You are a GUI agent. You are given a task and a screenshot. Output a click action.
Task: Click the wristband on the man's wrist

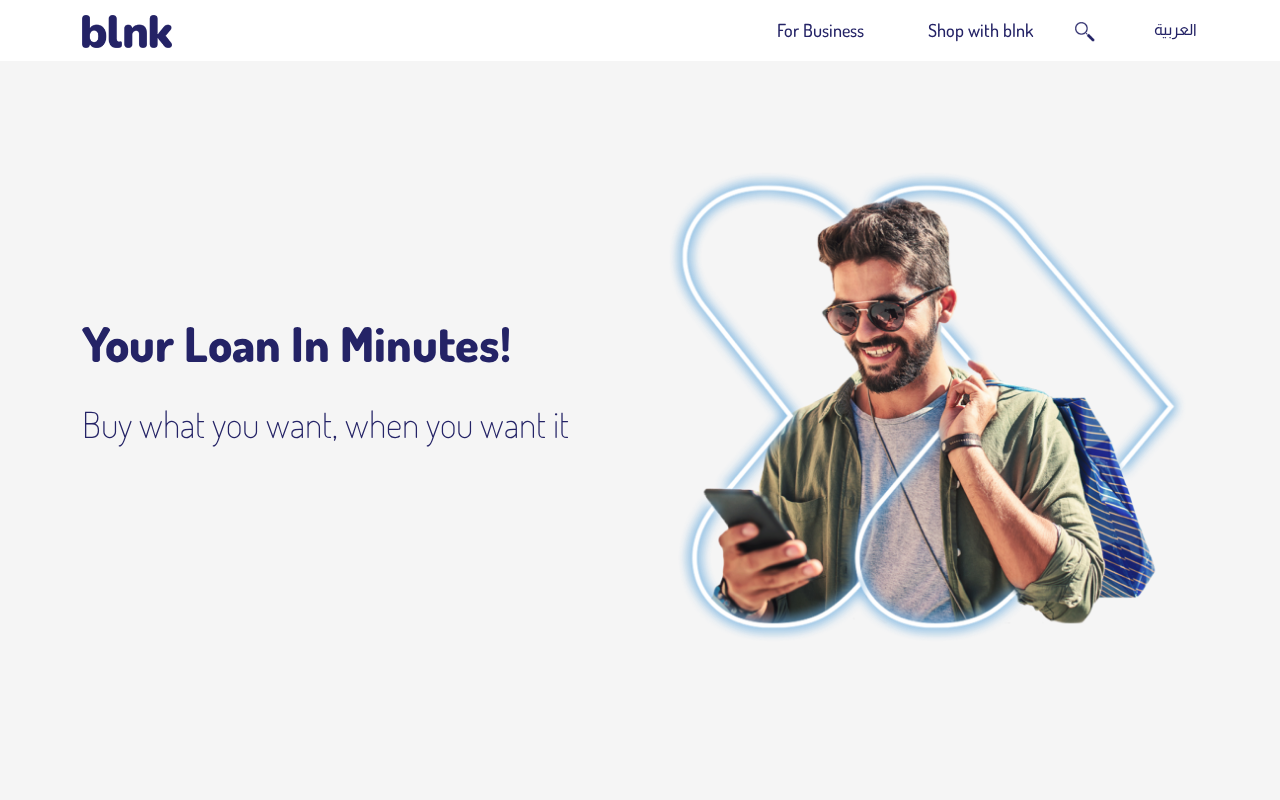pyautogui.click(x=962, y=441)
